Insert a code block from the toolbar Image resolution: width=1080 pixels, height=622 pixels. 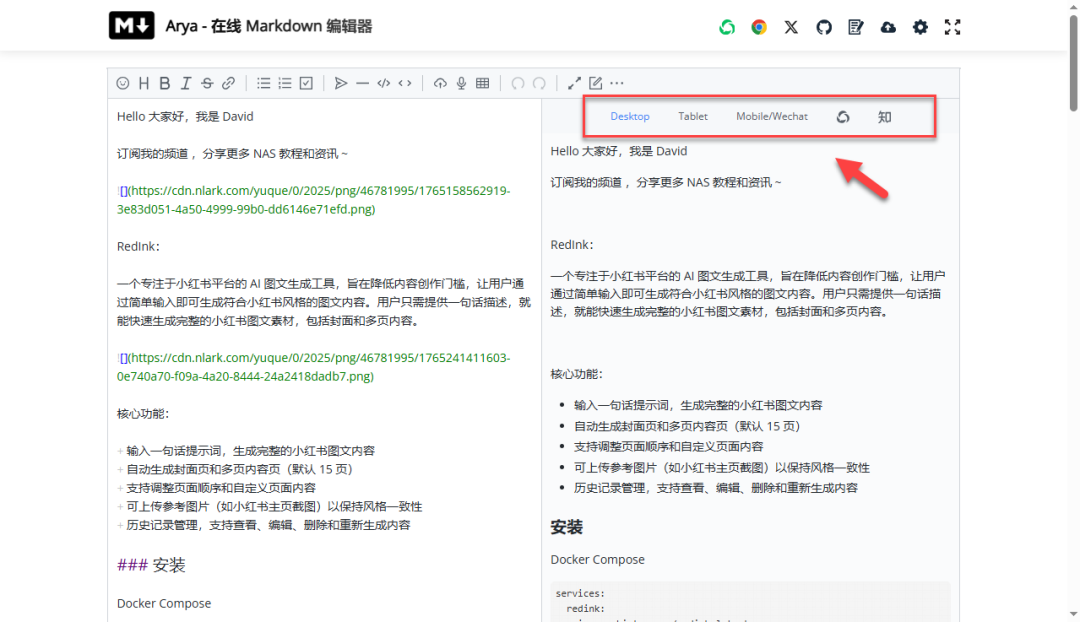[383, 83]
